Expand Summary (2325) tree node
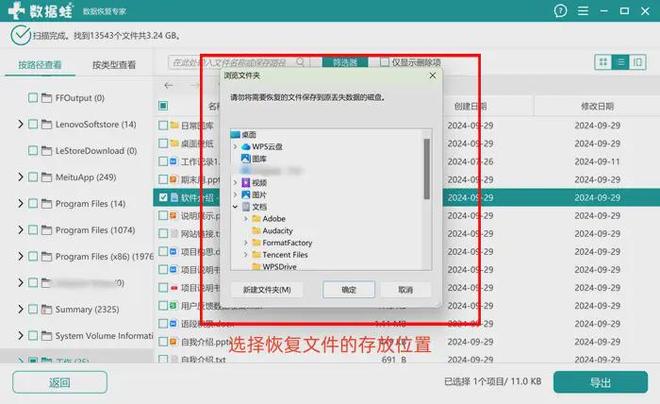This screenshot has width=660, height=404. [x=20, y=309]
